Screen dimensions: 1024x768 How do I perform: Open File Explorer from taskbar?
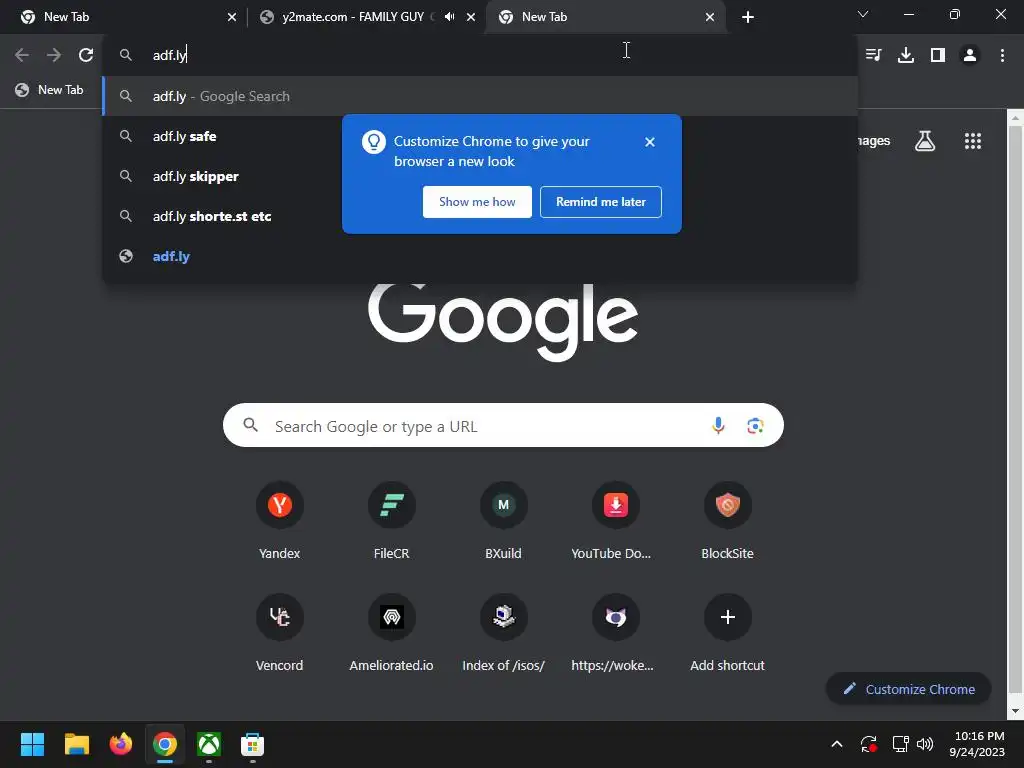click(76, 744)
